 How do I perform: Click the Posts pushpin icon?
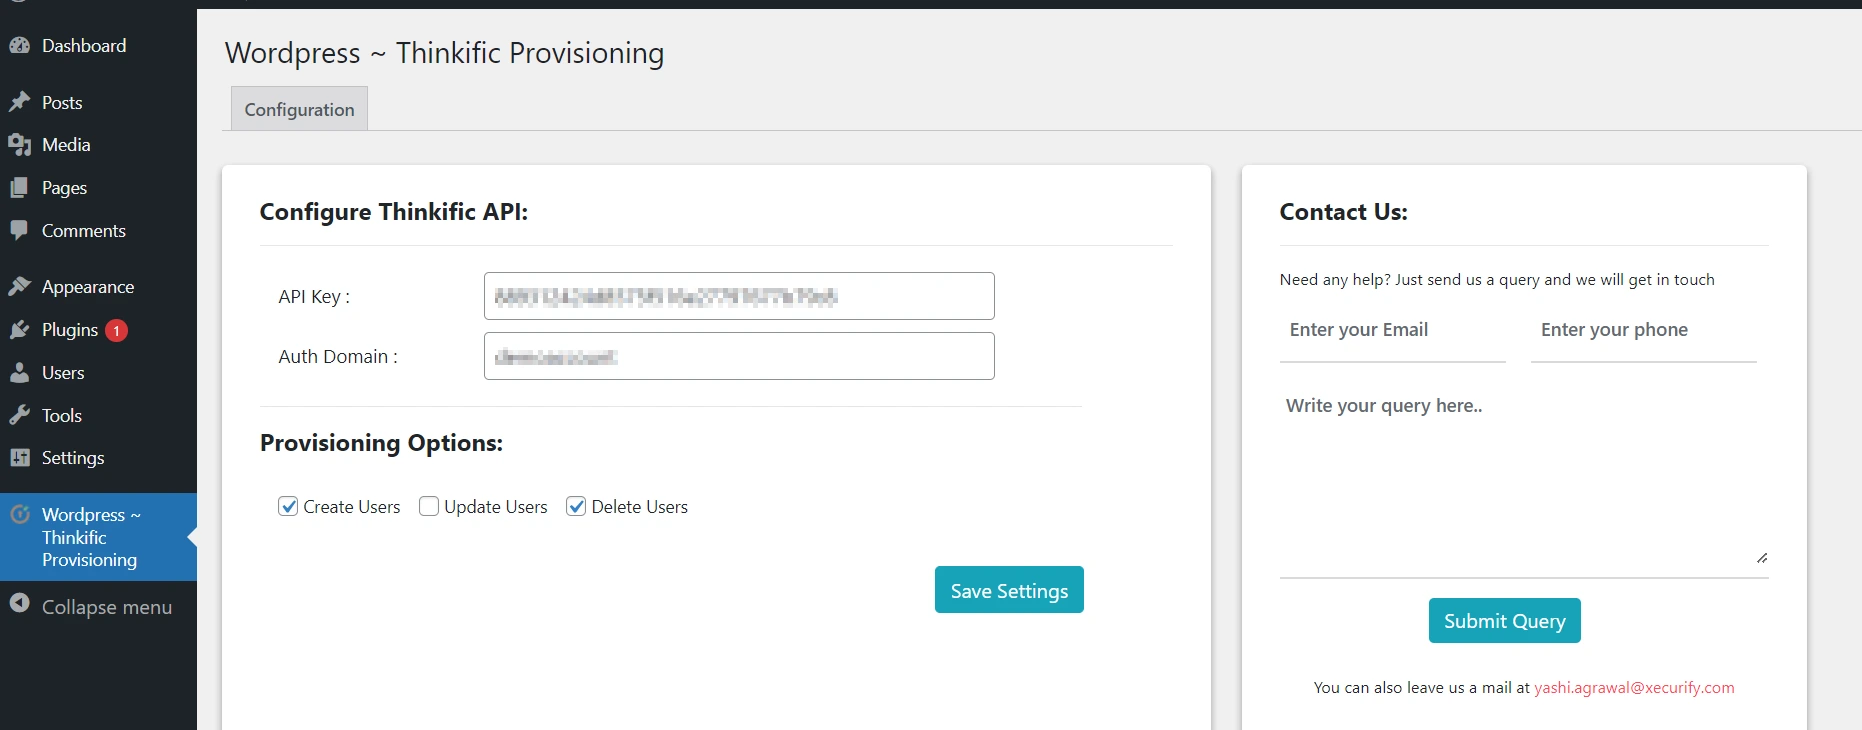[19, 102]
